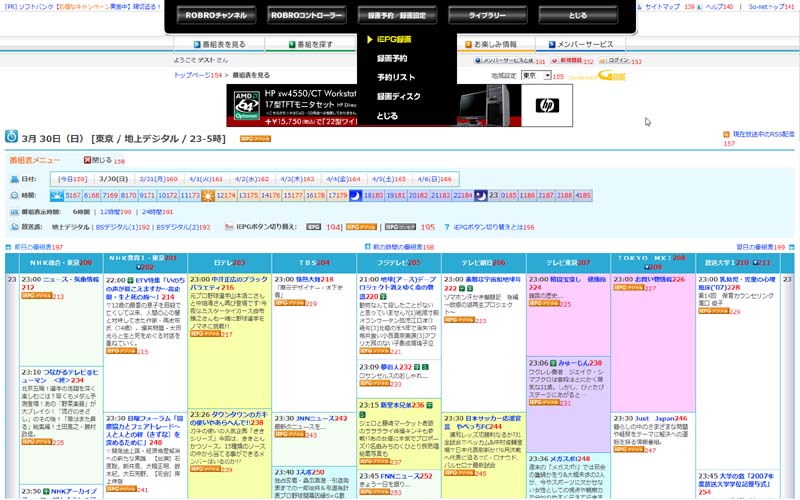Viewport: 800px width, 500px height.
Task: Select 録画予約 in the dropdown menu
Action: tap(392, 58)
